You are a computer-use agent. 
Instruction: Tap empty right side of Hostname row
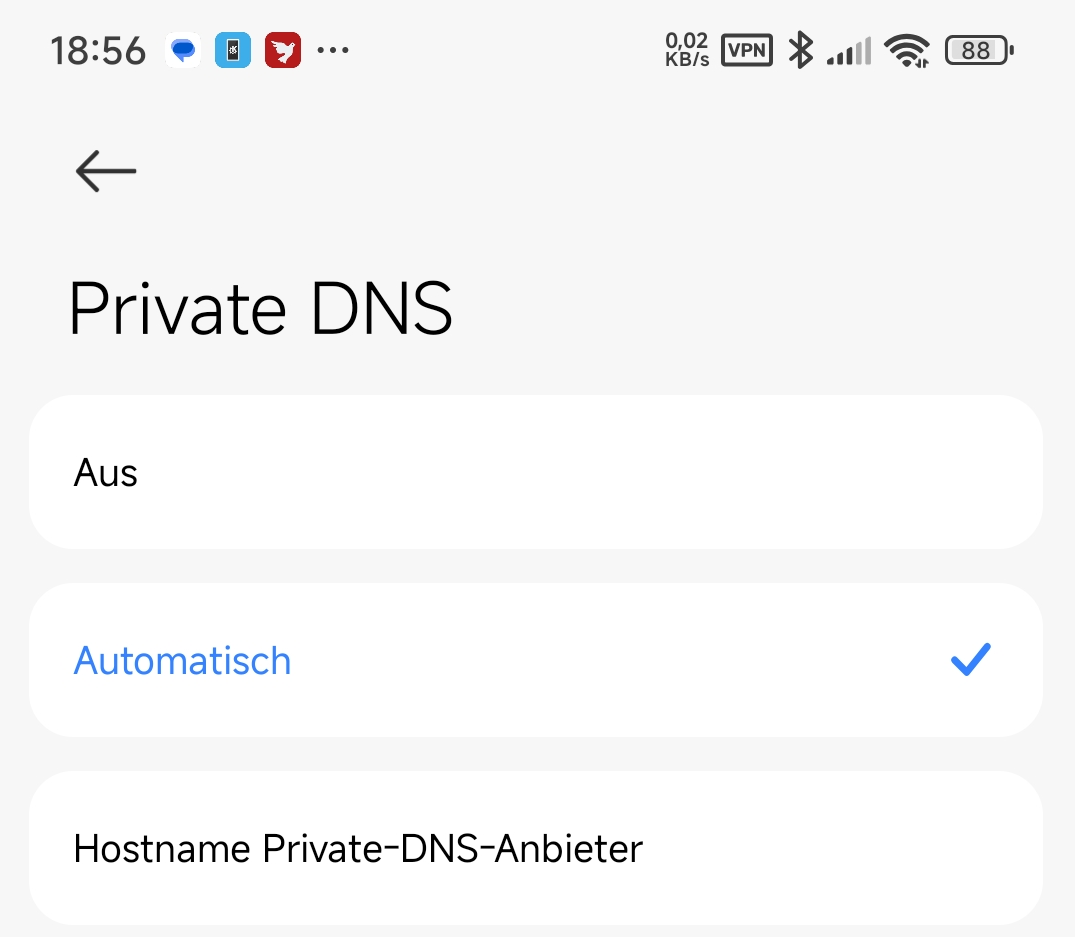pos(843,848)
